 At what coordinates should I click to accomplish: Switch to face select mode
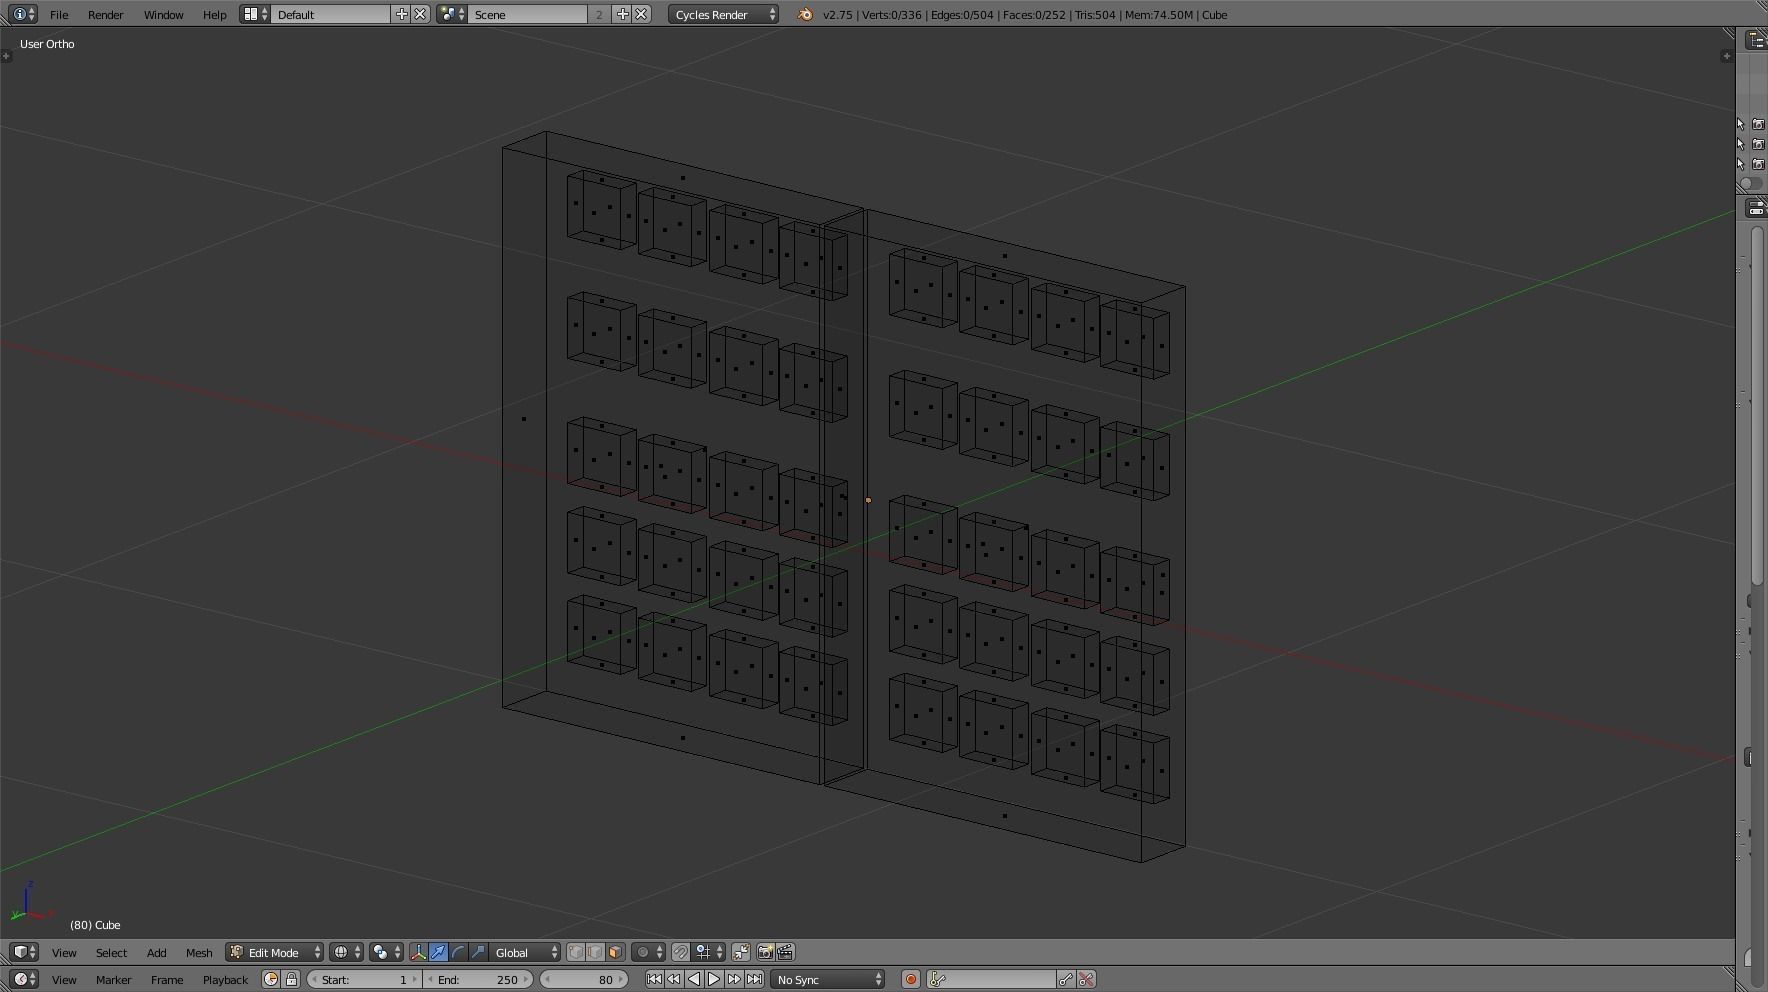point(615,952)
